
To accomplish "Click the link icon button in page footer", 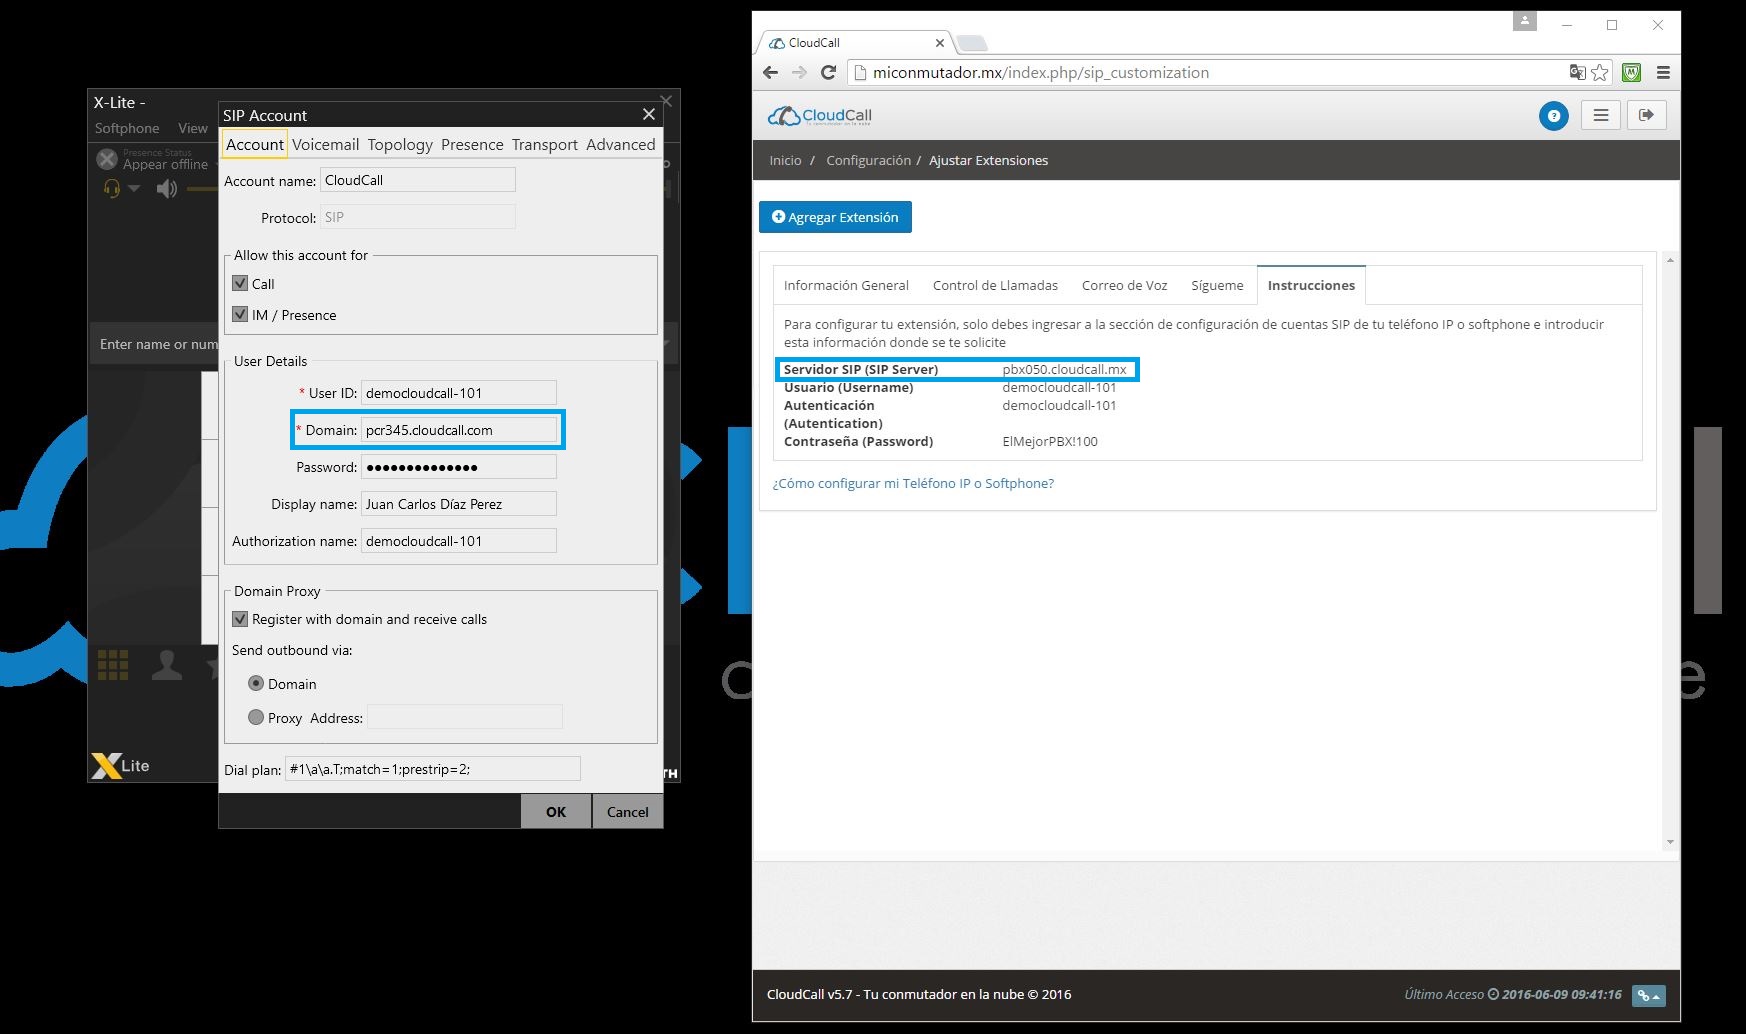I will pos(1648,995).
